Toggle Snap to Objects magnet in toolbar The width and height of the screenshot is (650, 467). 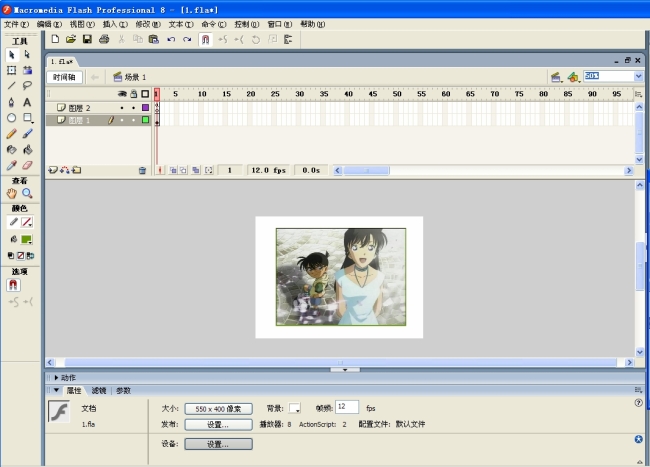coord(205,40)
